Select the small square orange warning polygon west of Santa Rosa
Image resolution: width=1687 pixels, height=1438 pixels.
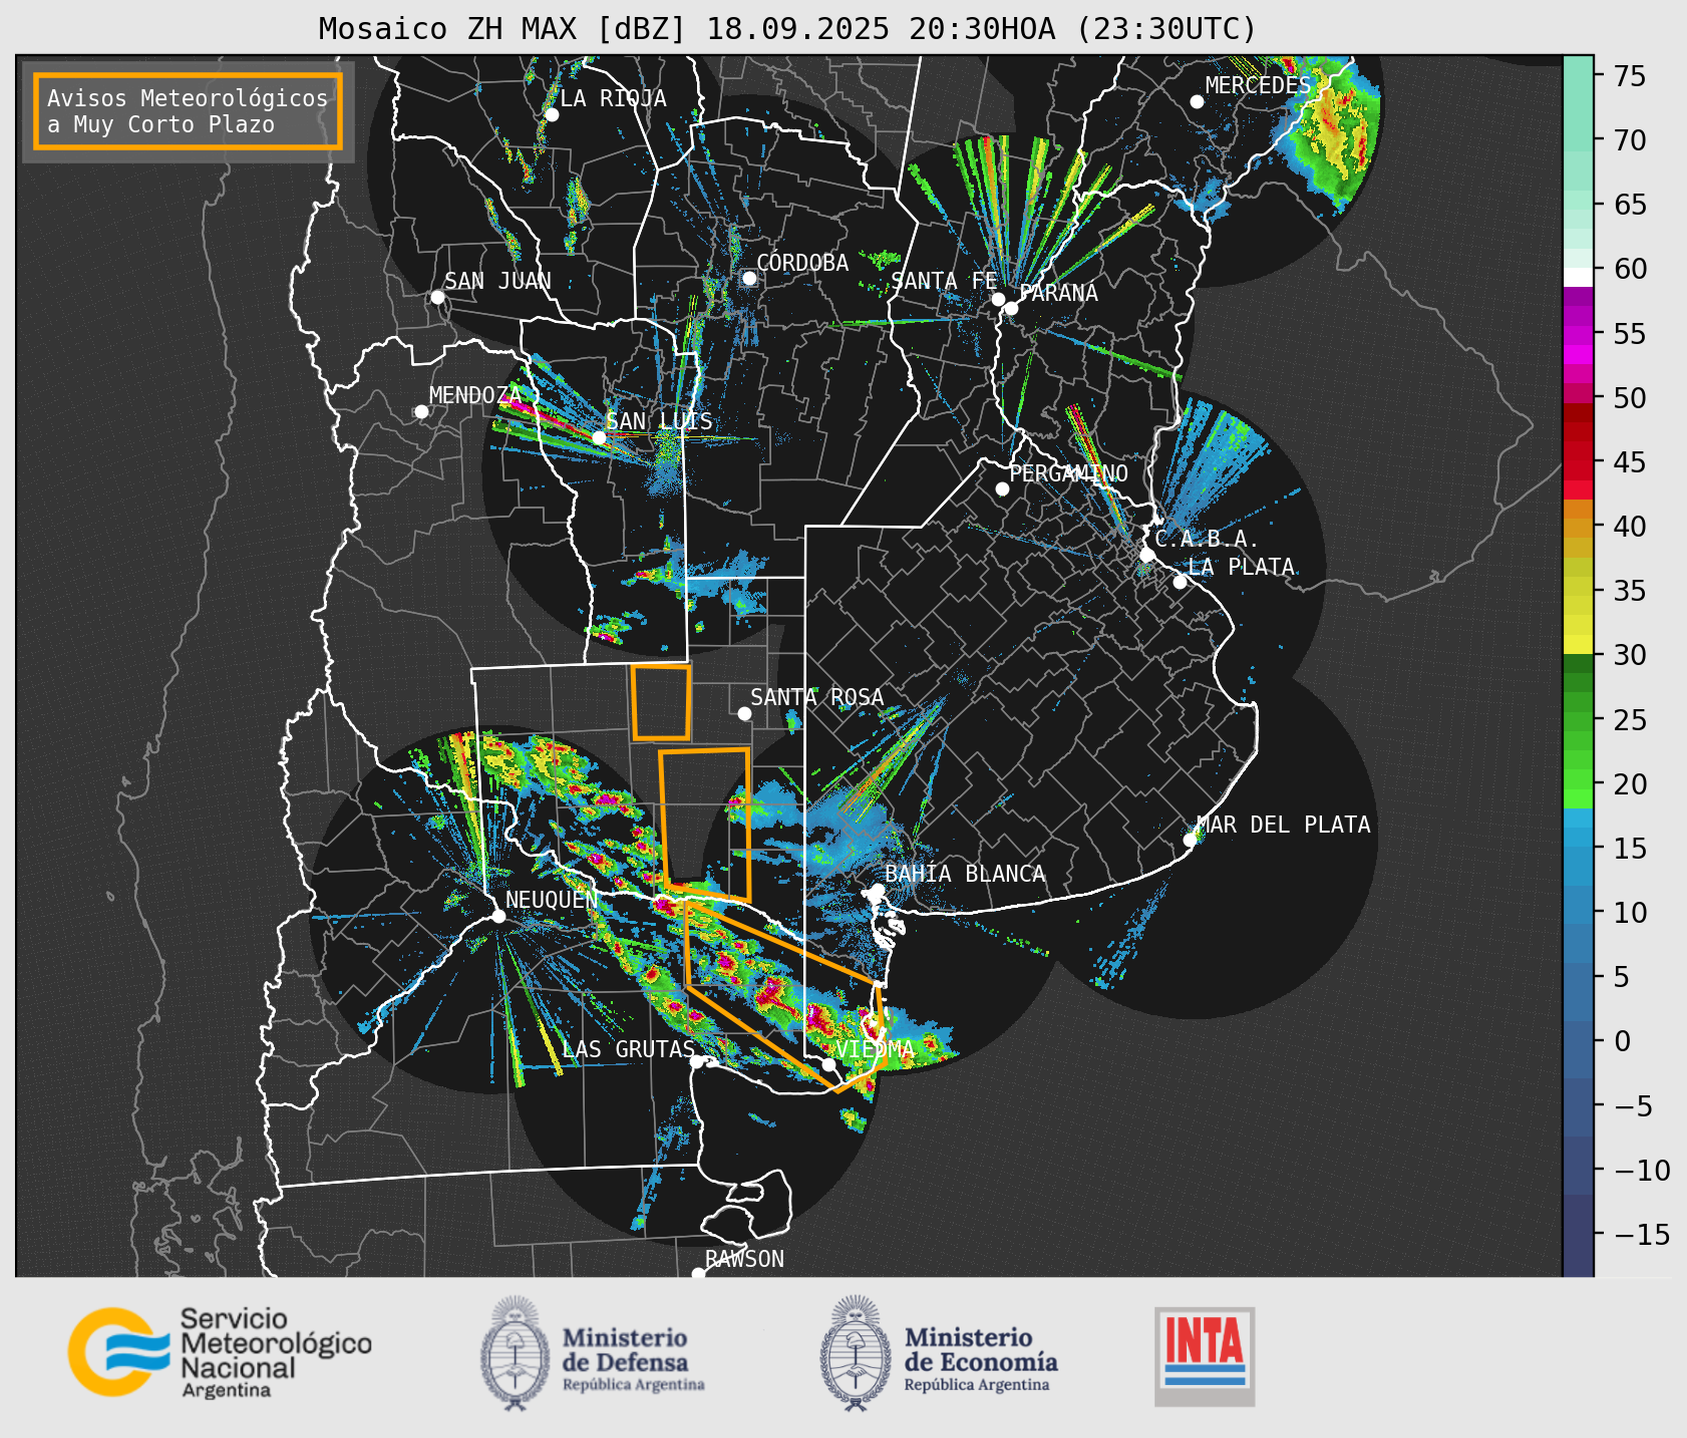click(x=661, y=702)
